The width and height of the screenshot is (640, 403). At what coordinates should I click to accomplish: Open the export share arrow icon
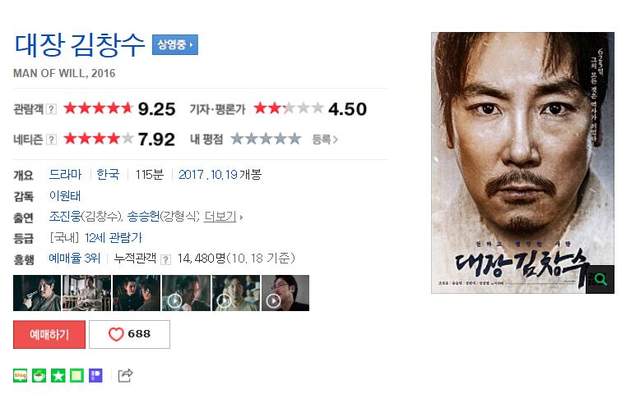click(x=125, y=375)
